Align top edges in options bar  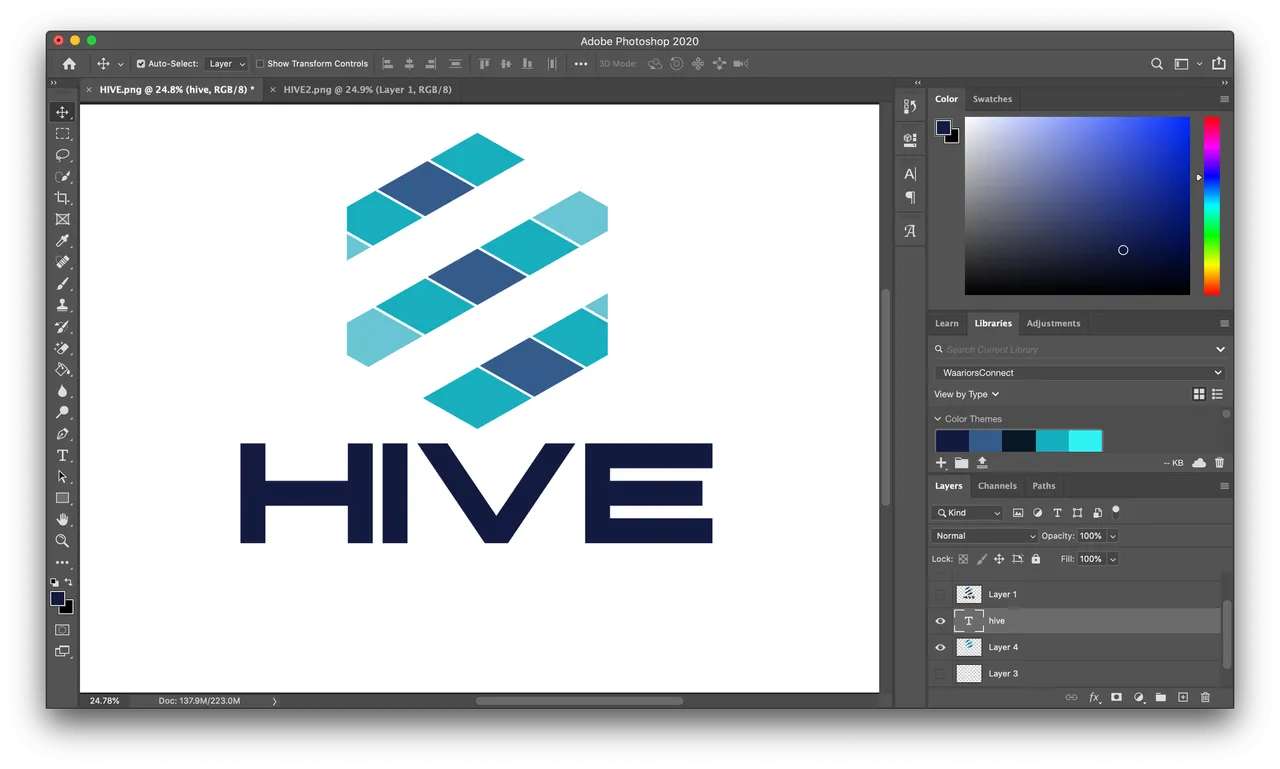(484, 63)
